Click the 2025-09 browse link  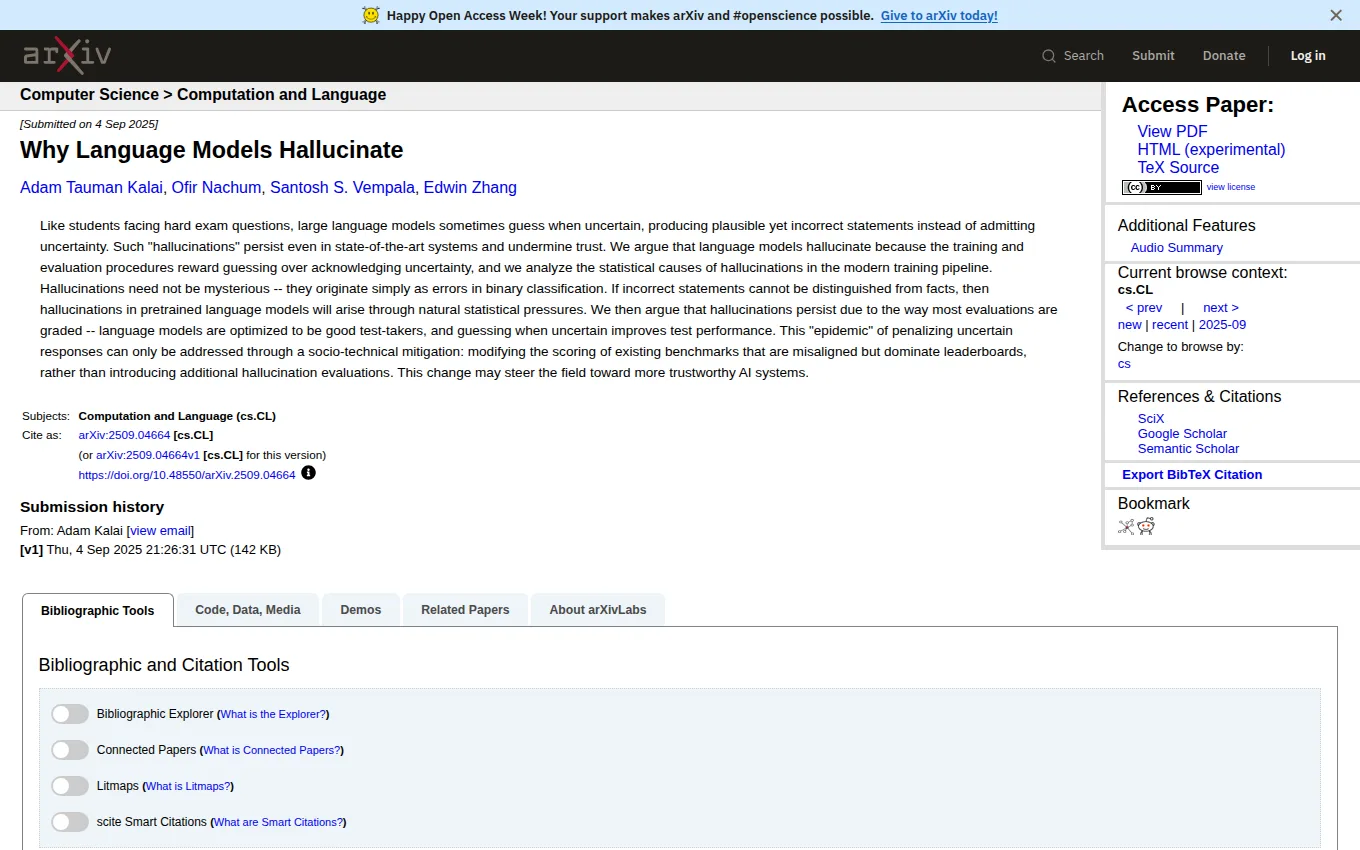coord(1222,325)
